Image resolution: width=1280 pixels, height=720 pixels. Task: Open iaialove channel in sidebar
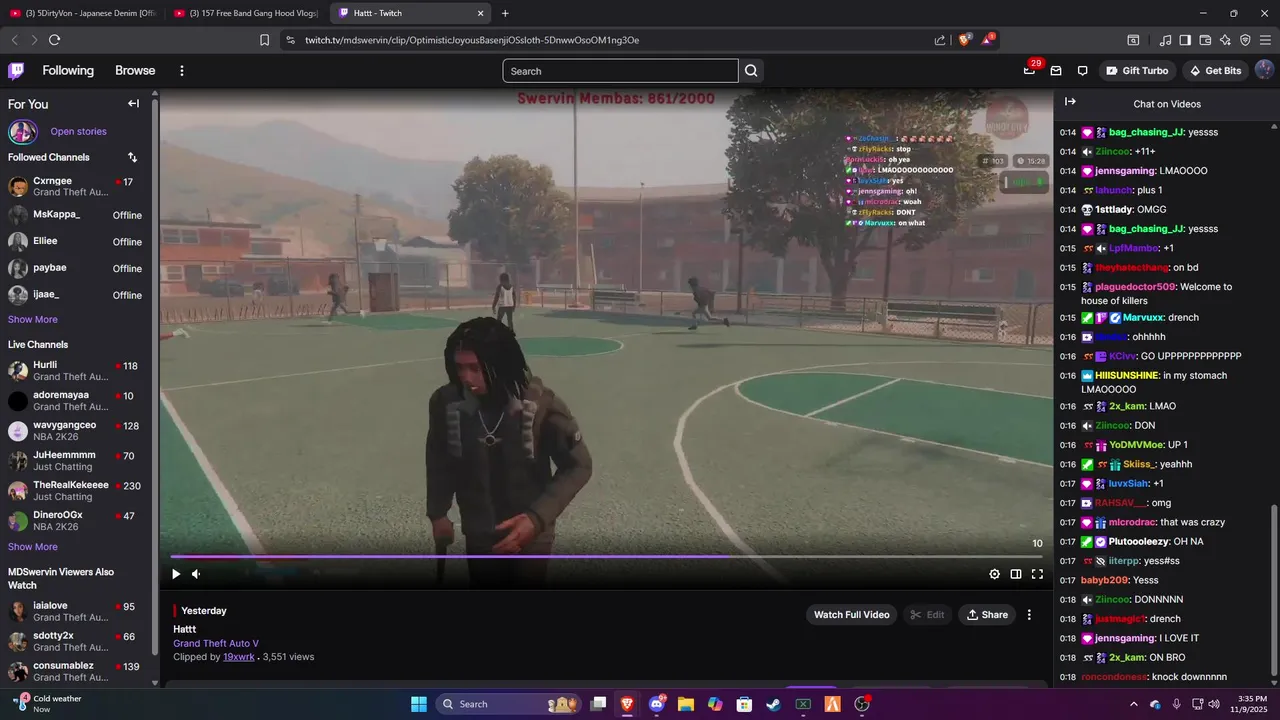pyautogui.click(x=76, y=611)
